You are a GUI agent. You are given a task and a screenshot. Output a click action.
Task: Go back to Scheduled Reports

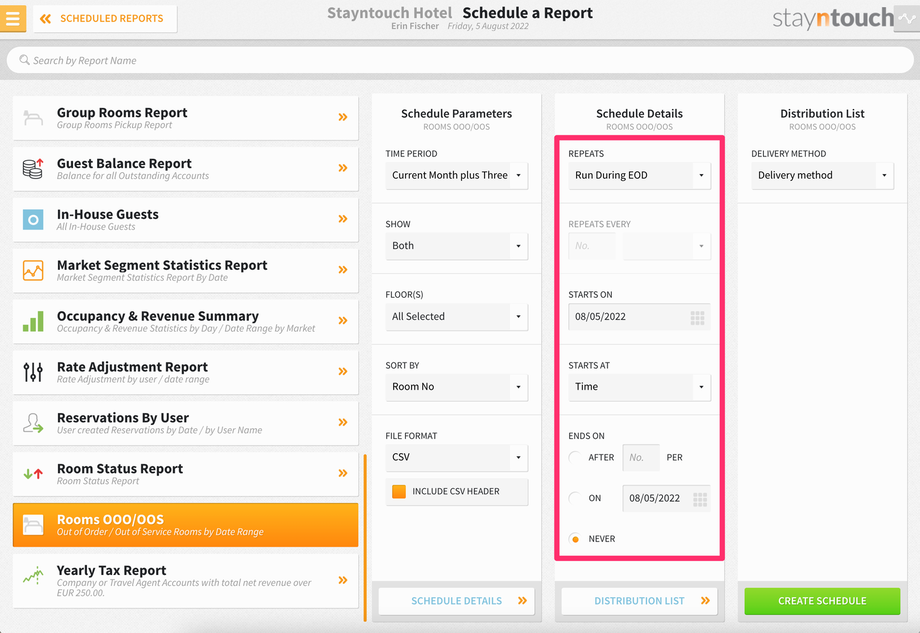tap(105, 19)
